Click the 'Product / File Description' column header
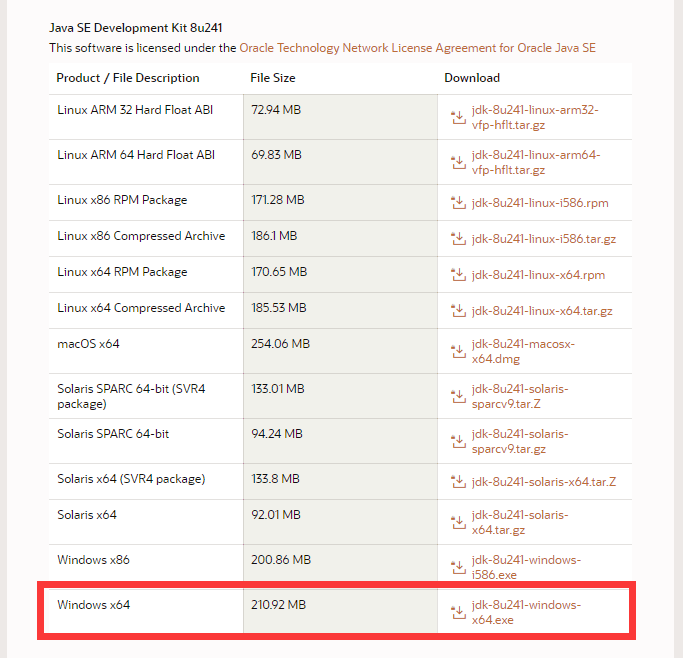Image resolution: width=683 pixels, height=658 pixels. (128, 78)
